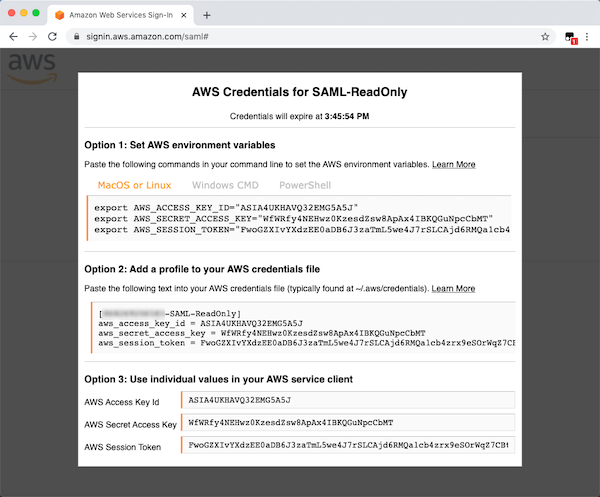Click the aws_secret_access_key credentials line
Viewport: 600px width, 497px height.
point(262,333)
